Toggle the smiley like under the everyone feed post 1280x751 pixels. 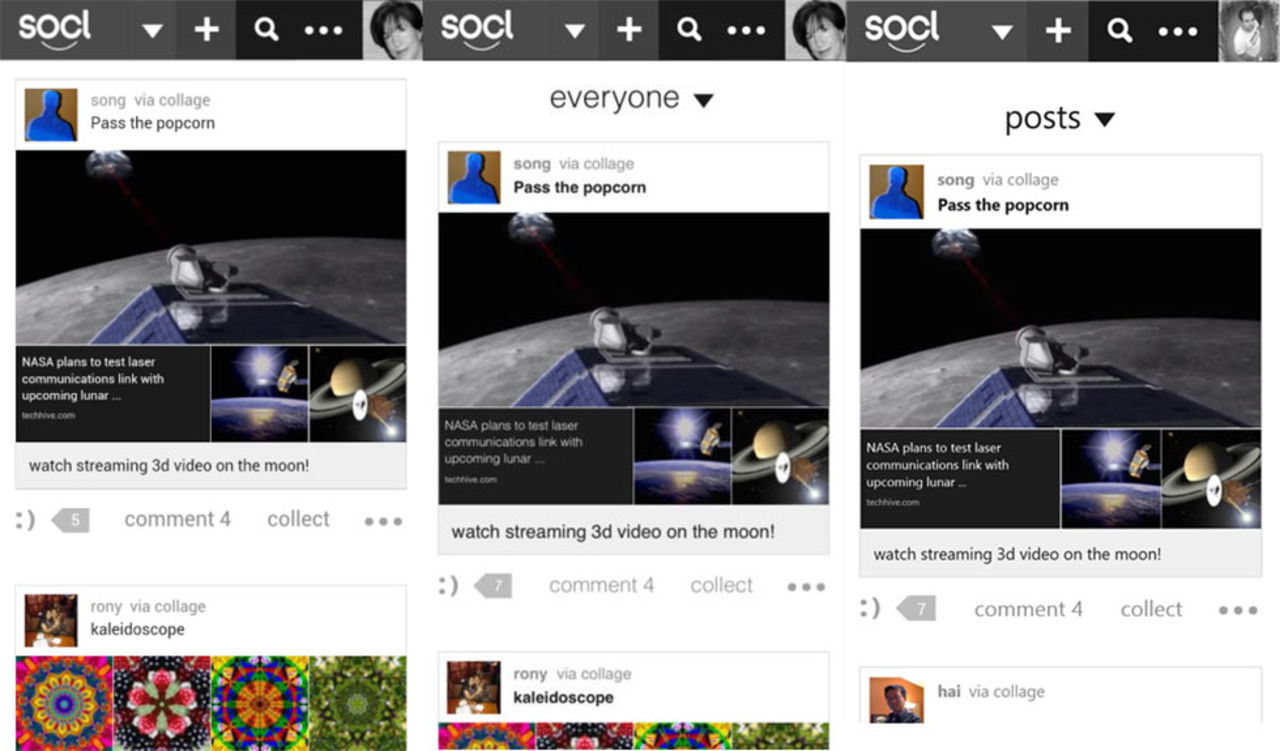point(449,586)
